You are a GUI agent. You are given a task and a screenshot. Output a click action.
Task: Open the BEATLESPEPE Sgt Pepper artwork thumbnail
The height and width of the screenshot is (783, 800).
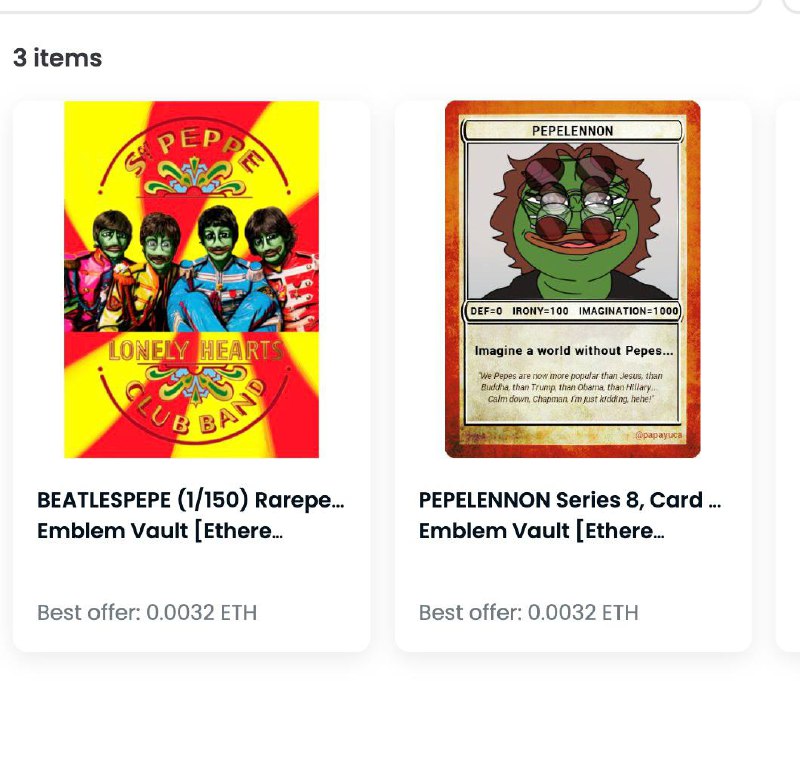coord(191,280)
